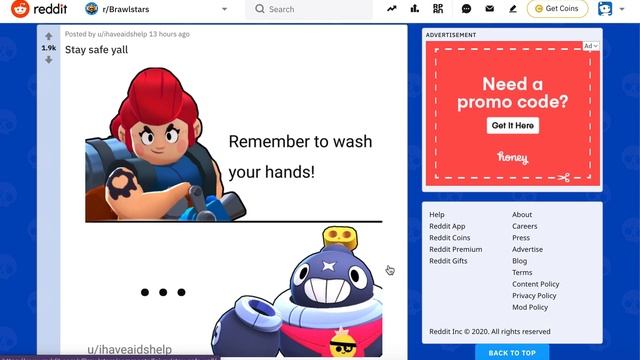The width and height of the screenshot is (640, 360).
Task: Open the Reddit App link
Action: click(447, 226)
